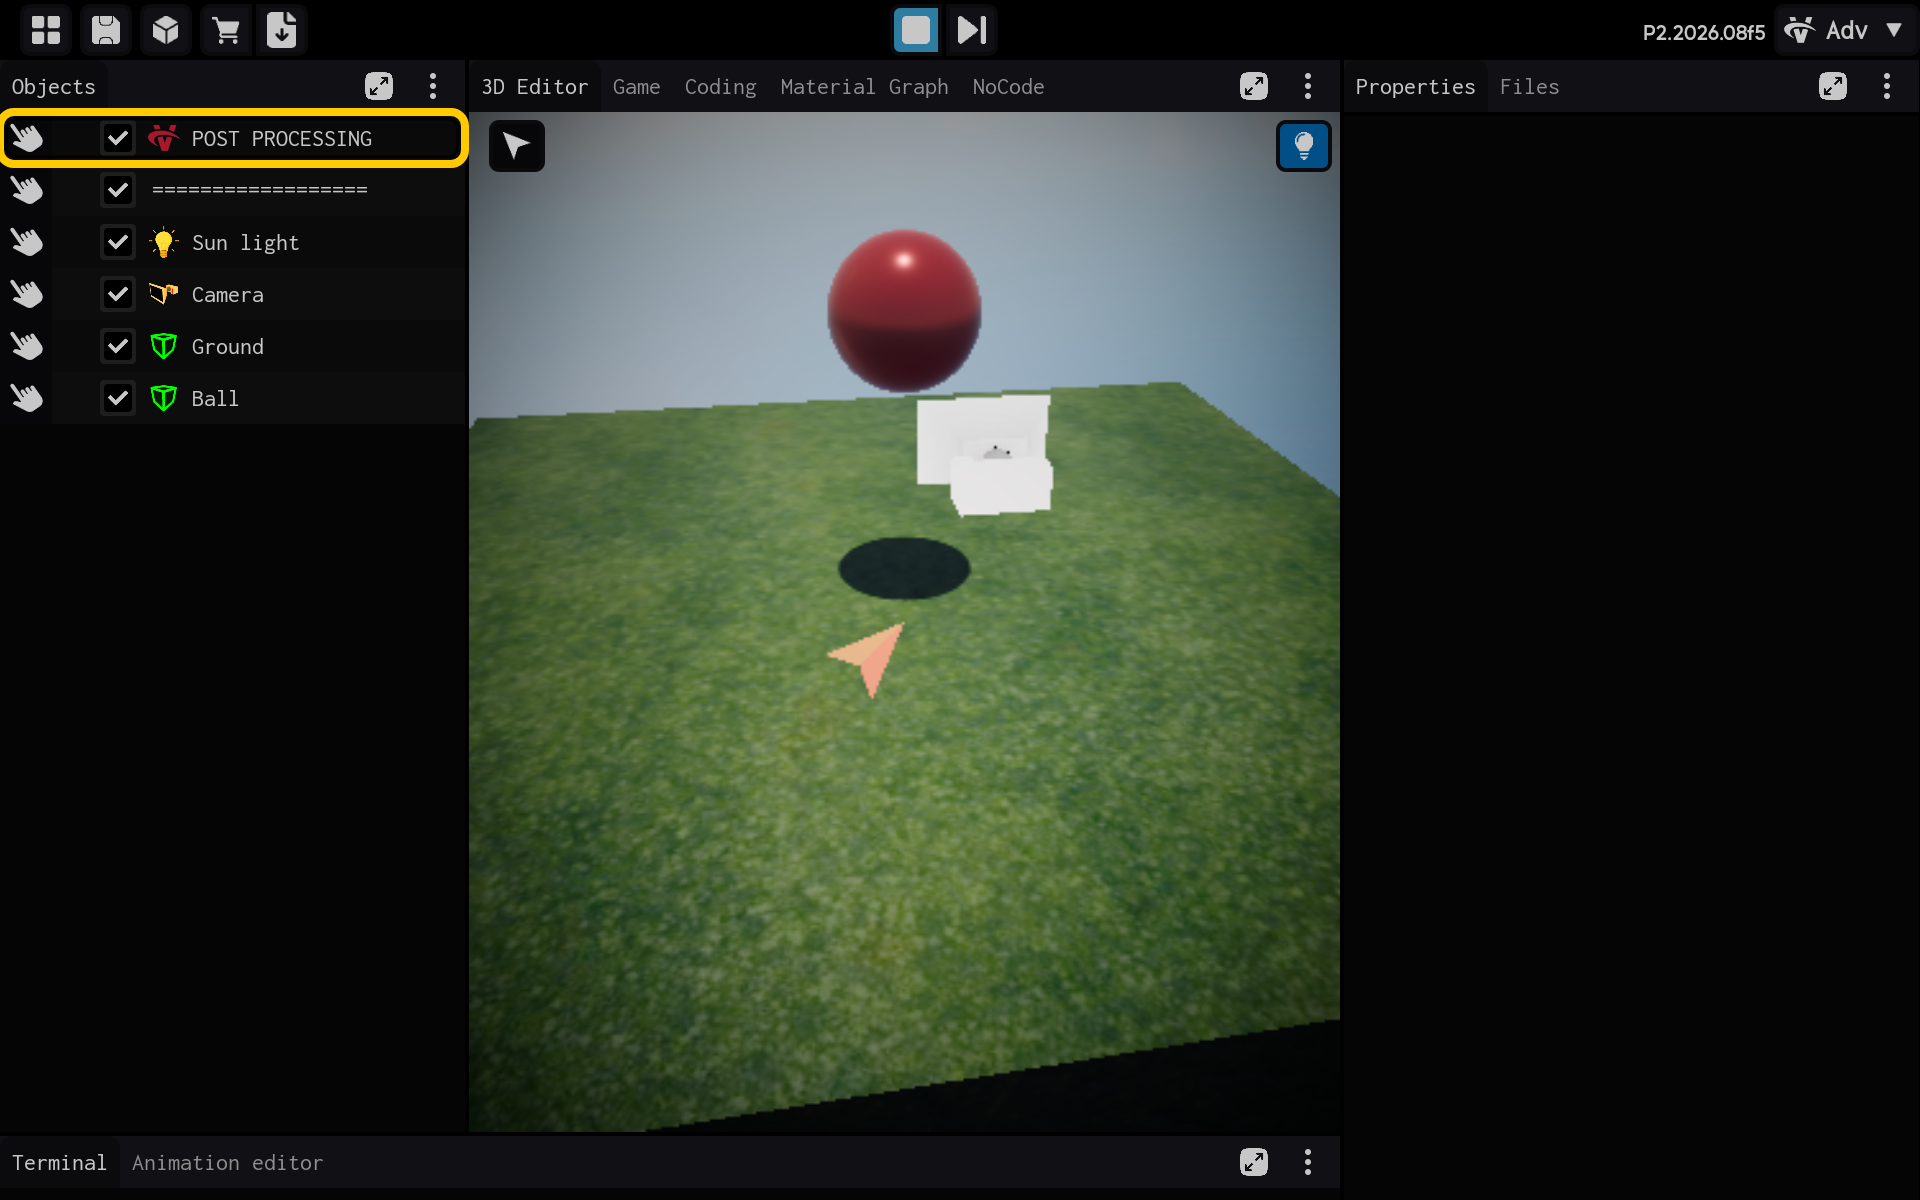This screenshot has width=1920, height=1200.
Task: Click hand drag icon for separator row
Action: 27,190
